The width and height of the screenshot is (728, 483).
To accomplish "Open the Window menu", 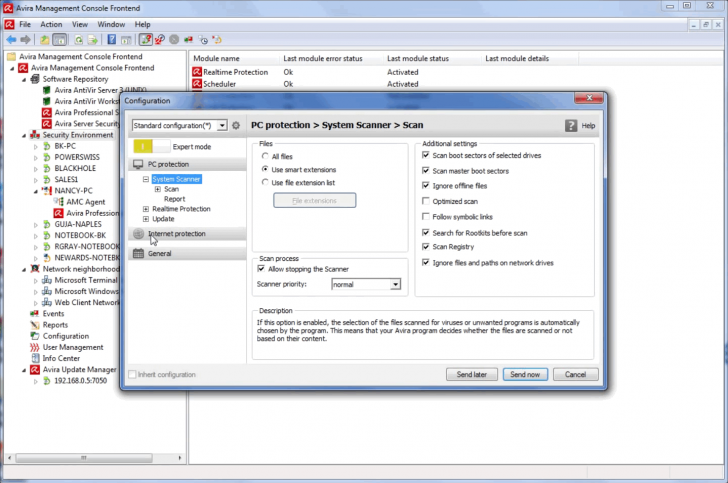I will (x=111, y=24).
